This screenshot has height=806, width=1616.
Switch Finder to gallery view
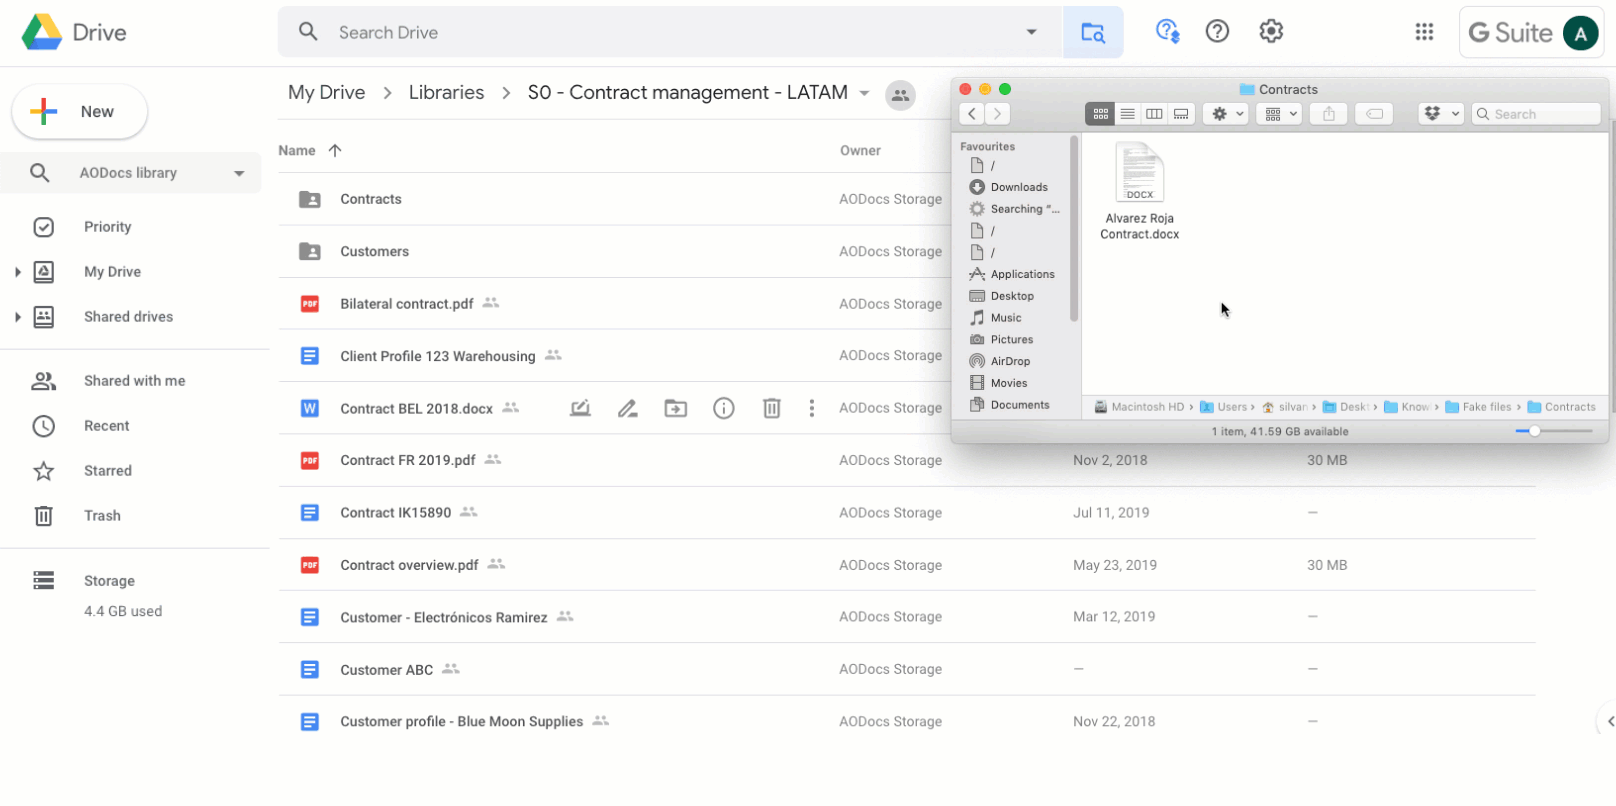point(1181,114)
